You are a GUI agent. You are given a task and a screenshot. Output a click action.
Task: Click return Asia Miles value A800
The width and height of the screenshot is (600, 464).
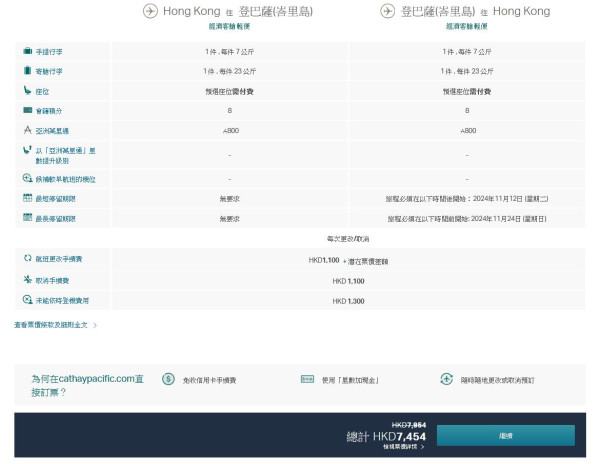468,131
